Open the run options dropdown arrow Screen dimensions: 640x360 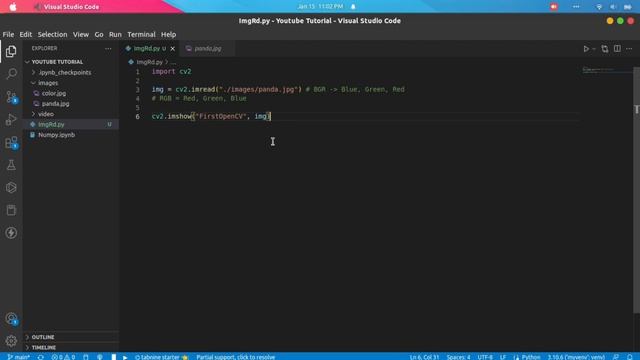pyautogui.click(x=594, y=49)
